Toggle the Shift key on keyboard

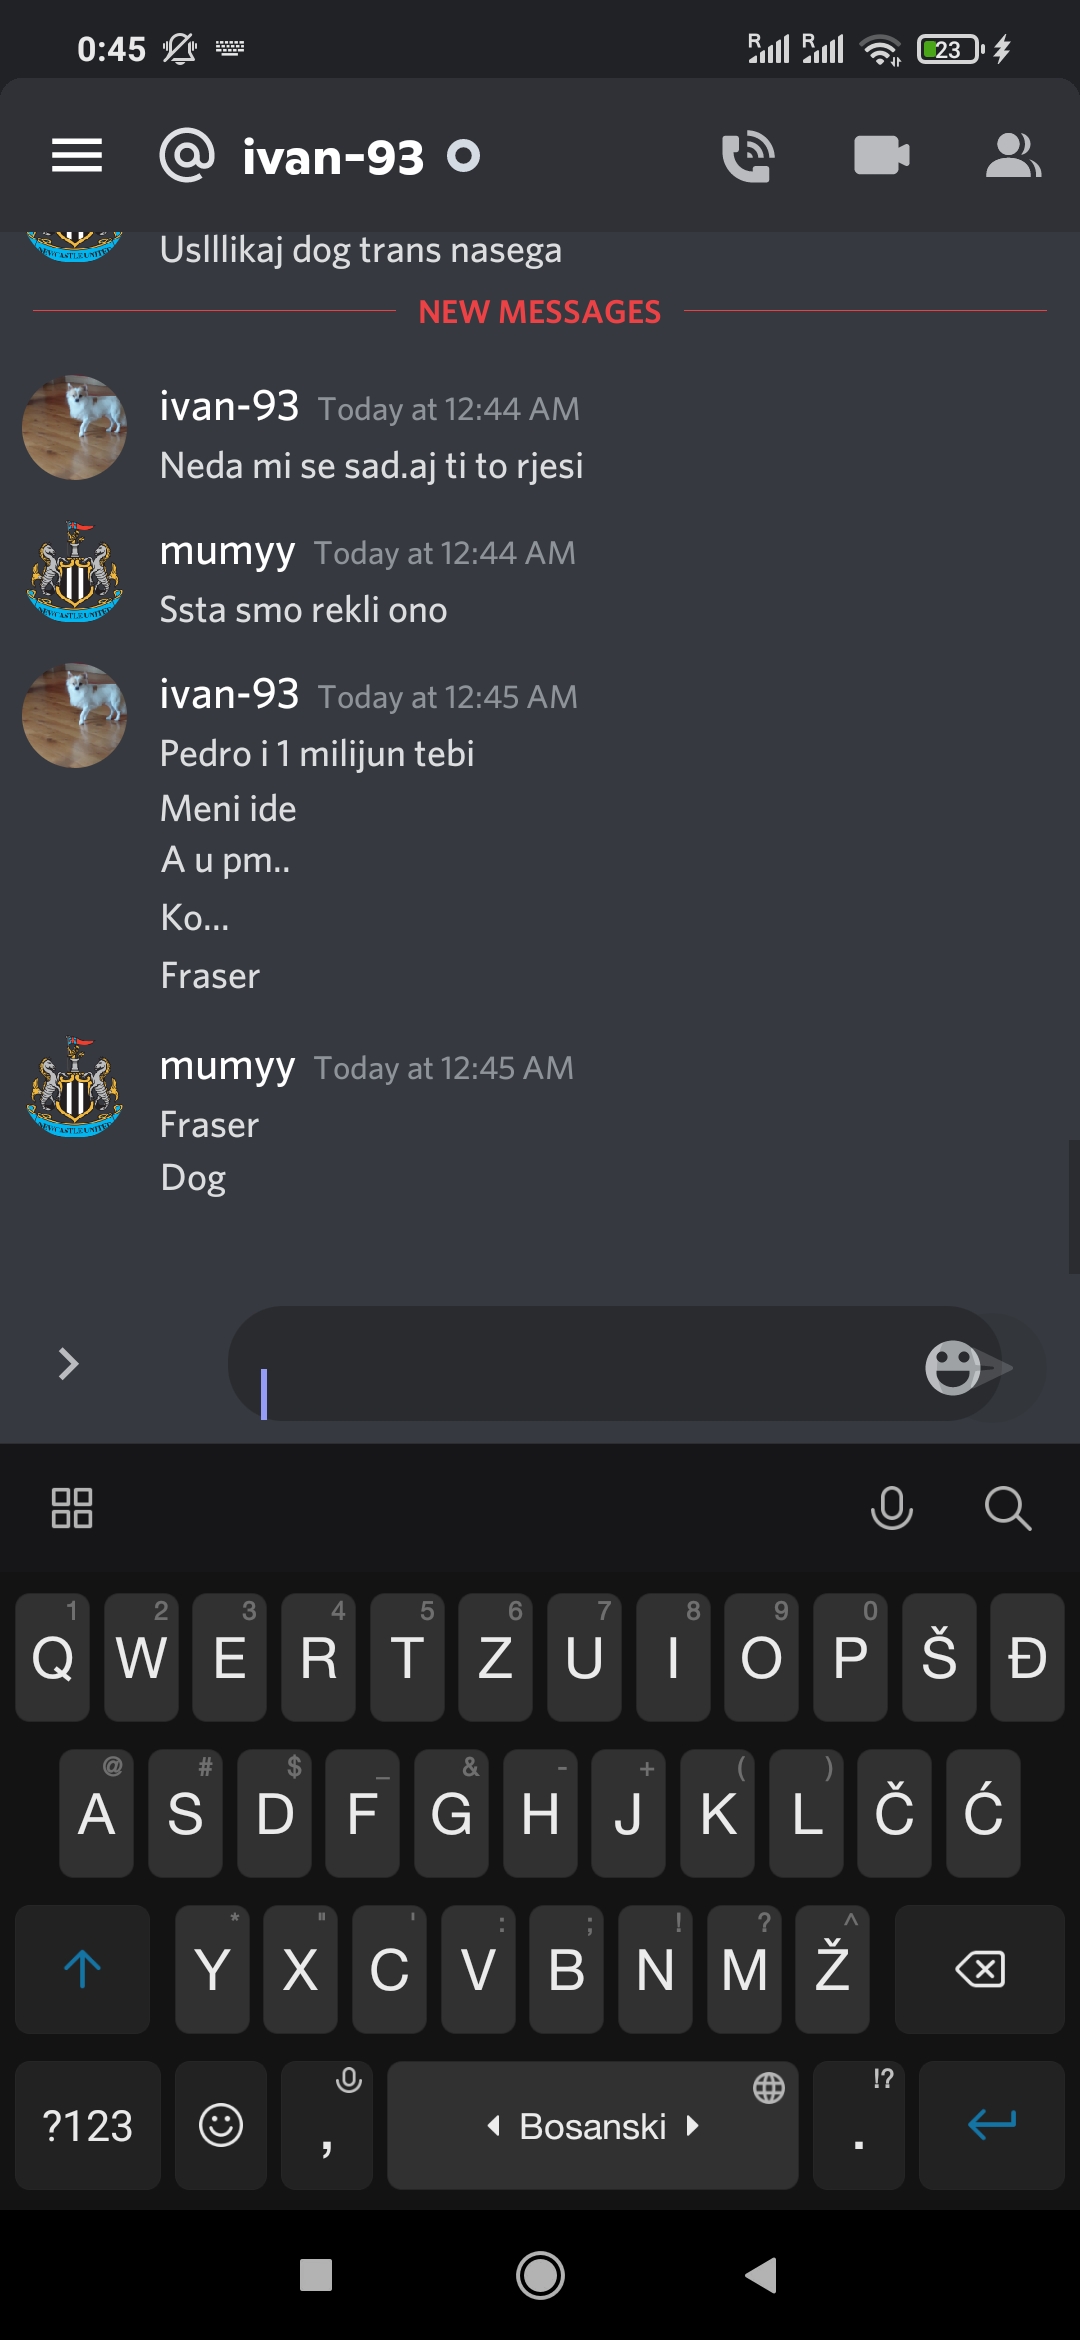pyautogui.click(x=83, y=1969)
